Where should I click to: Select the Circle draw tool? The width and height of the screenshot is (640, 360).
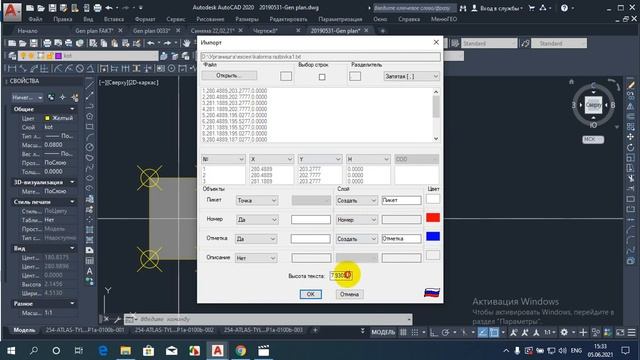tap(90, 147)
